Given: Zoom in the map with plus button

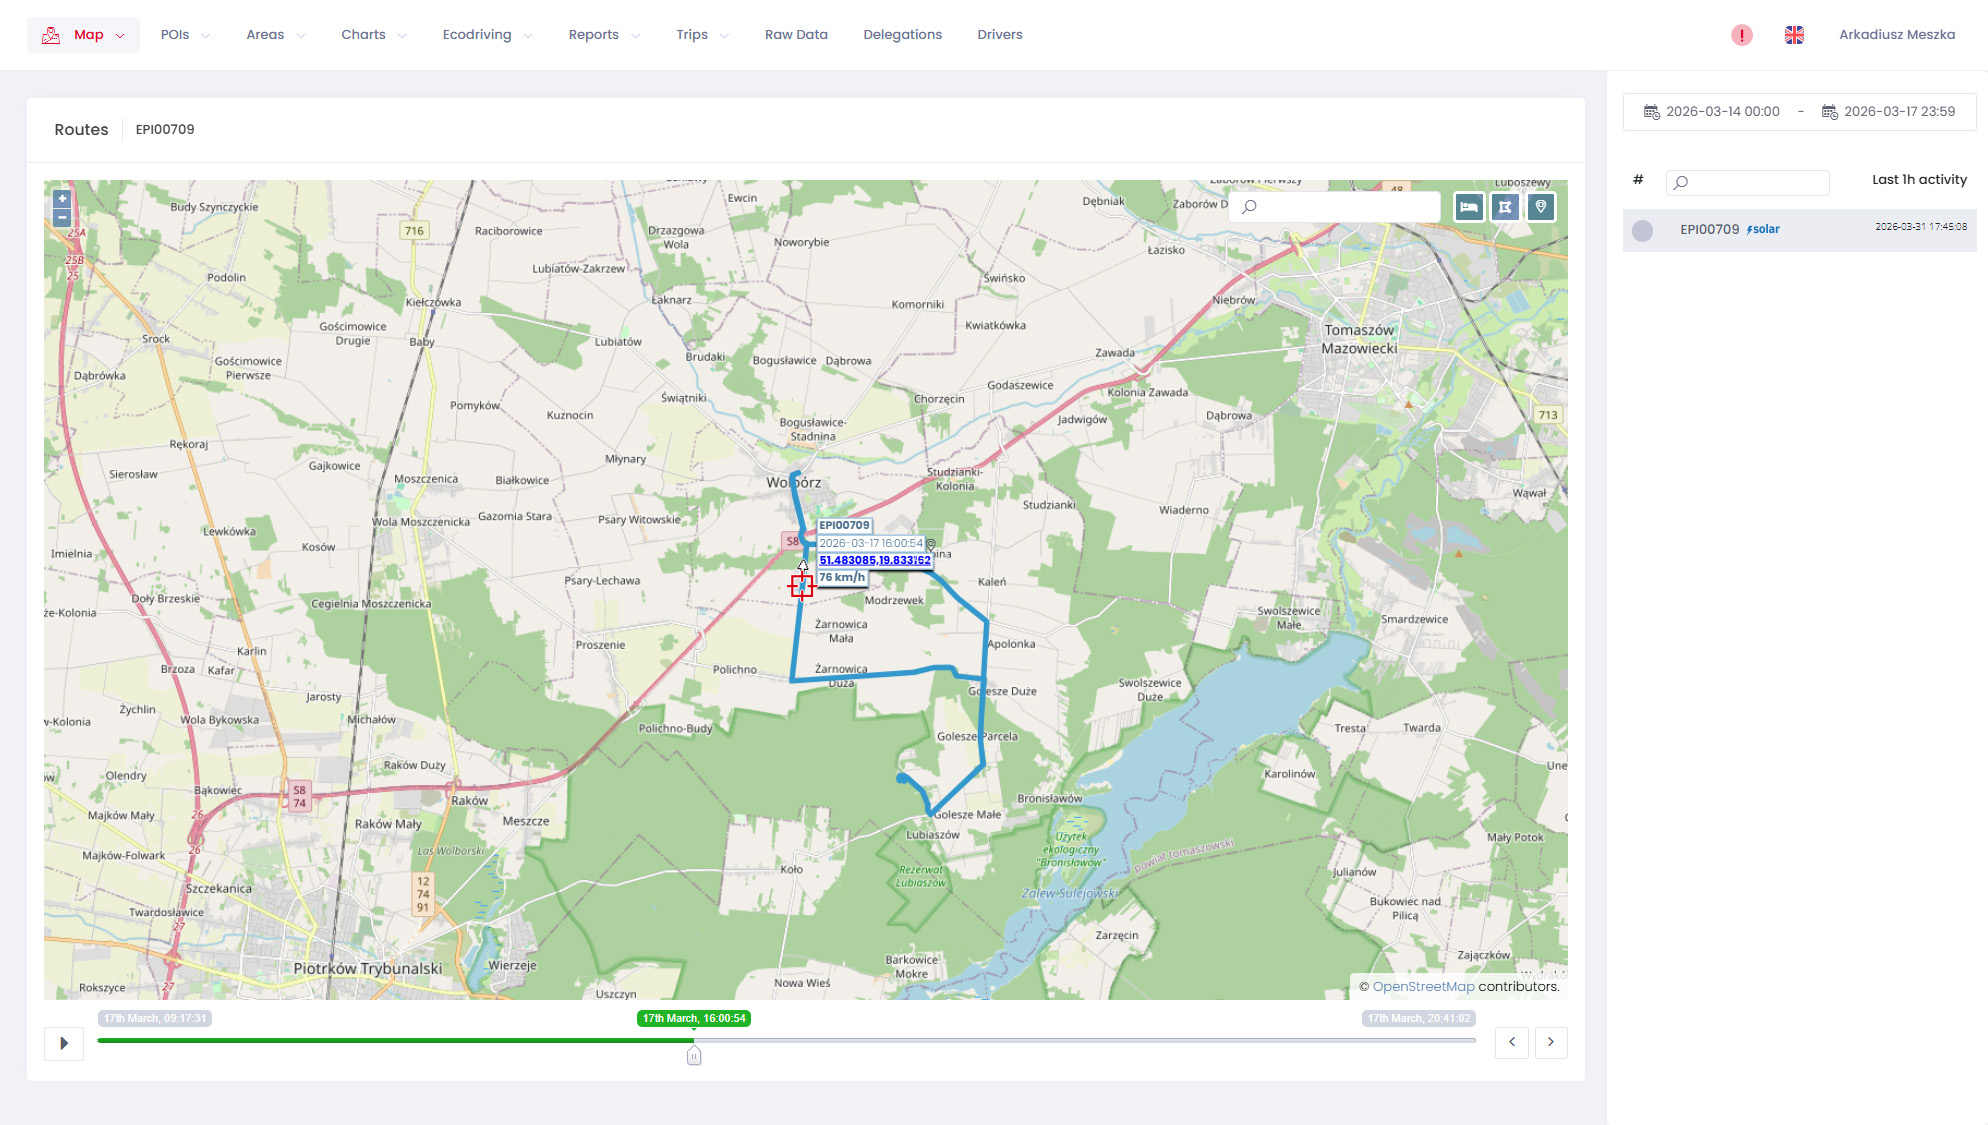Looking at the screenshot, I should 62,199.
